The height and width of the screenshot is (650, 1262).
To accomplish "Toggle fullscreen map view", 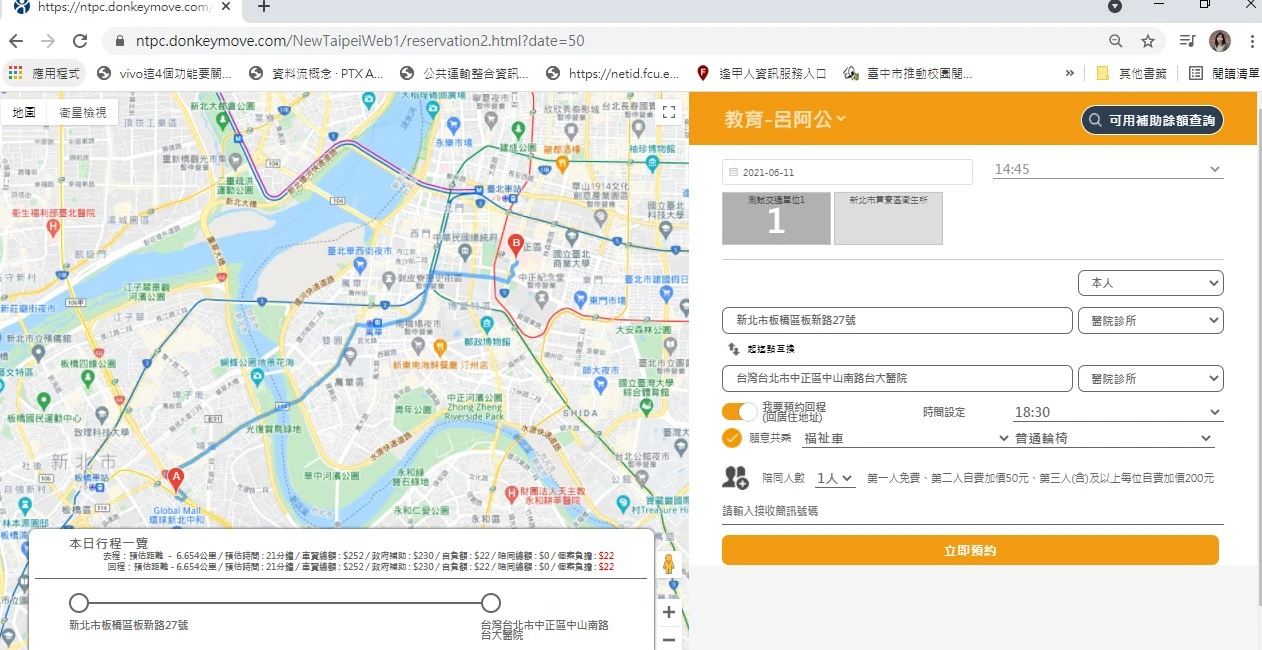I will [669, 113].
